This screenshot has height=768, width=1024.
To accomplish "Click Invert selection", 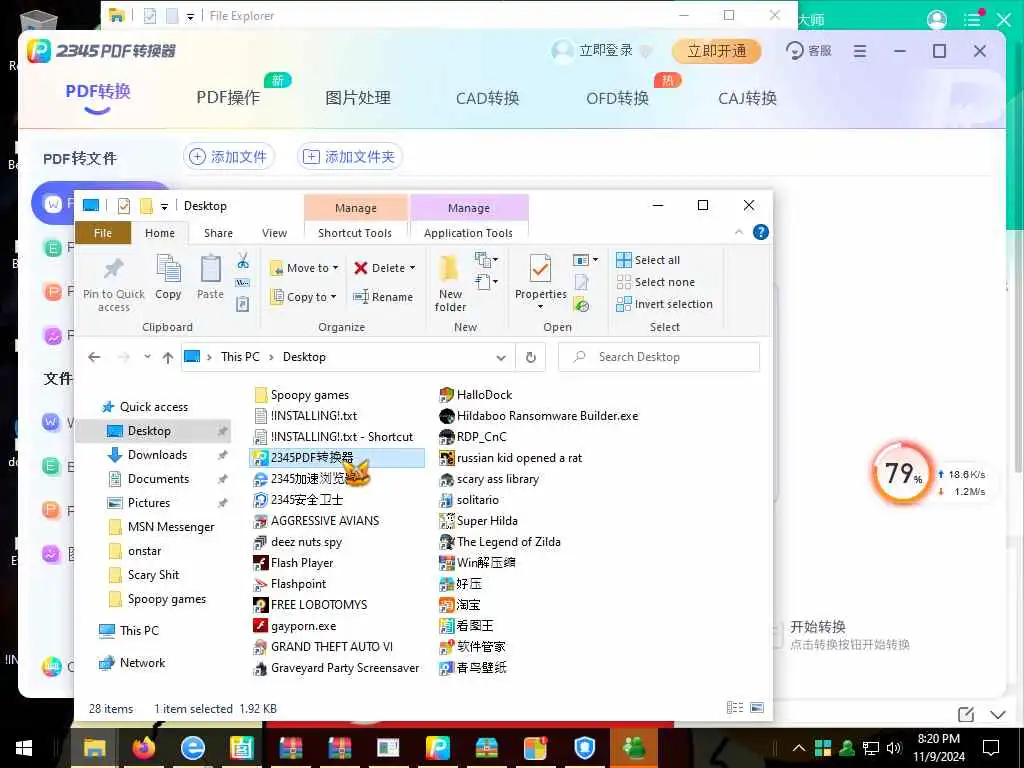I will [664, 304].
